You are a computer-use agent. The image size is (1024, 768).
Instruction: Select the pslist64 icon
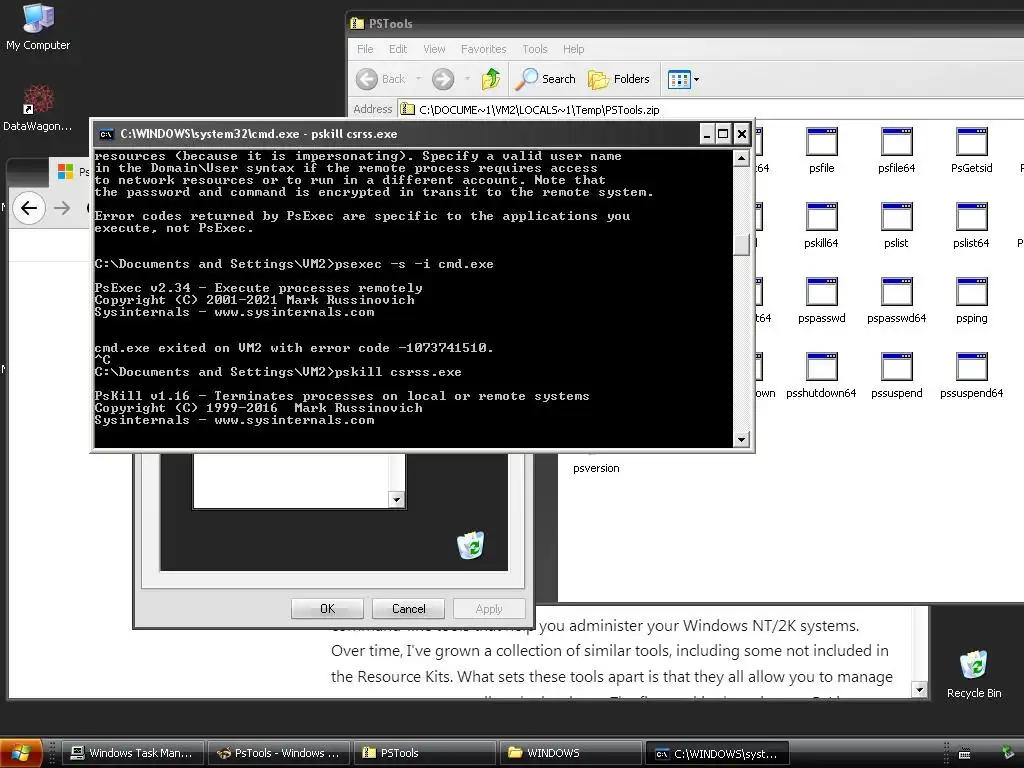pos(972,225)
